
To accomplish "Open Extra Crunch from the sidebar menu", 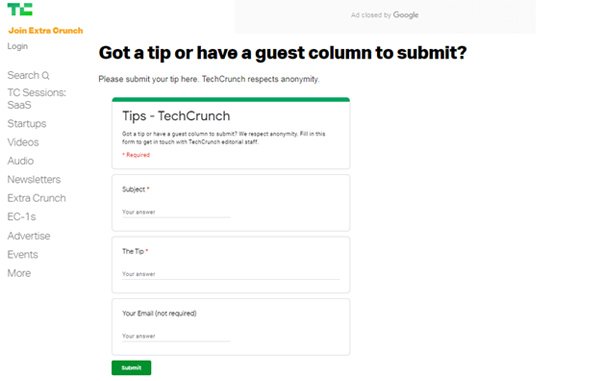I will click(37, 198).
